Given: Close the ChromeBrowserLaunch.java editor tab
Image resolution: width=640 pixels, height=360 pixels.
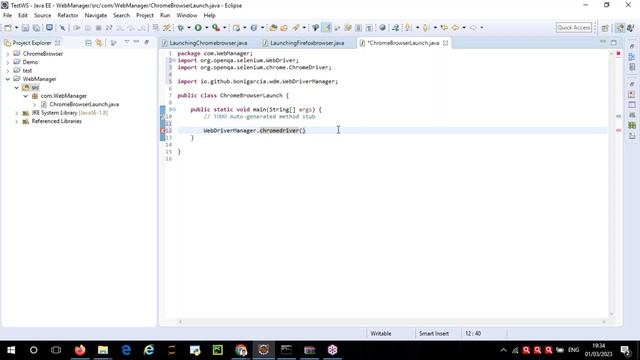Looking at the screenshot, I should pyautogui.click(x=445, y=43).
